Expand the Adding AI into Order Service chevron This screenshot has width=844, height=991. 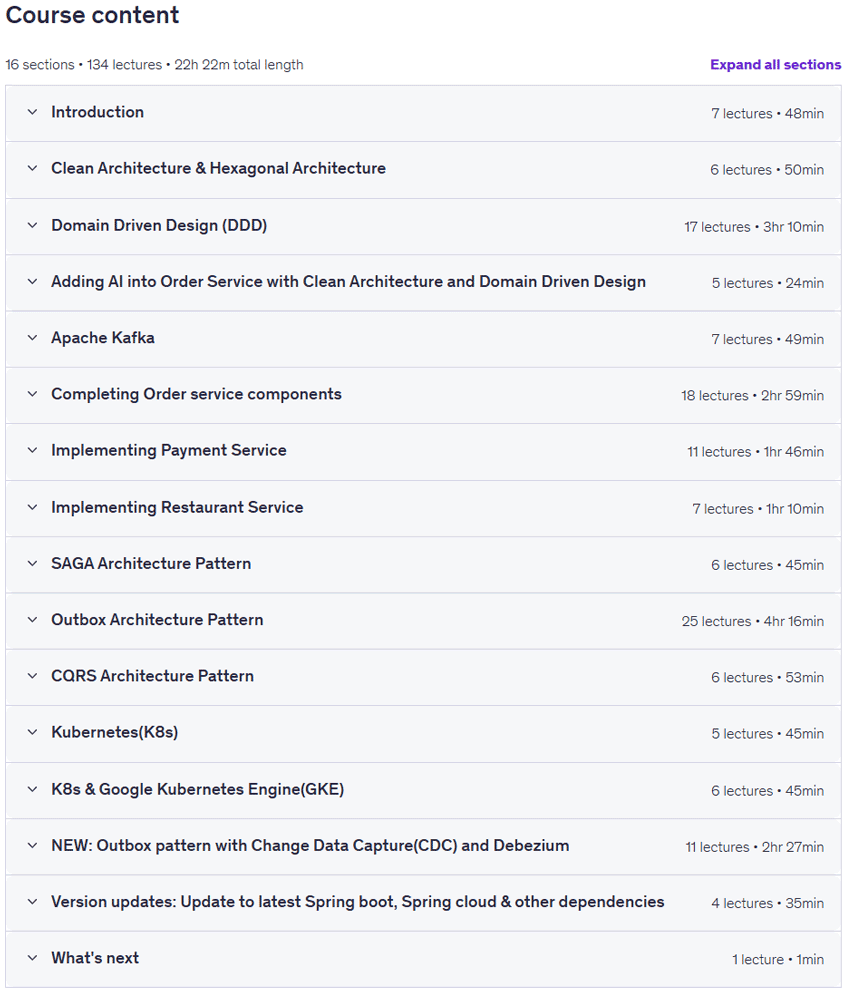(x=32, y=282)
